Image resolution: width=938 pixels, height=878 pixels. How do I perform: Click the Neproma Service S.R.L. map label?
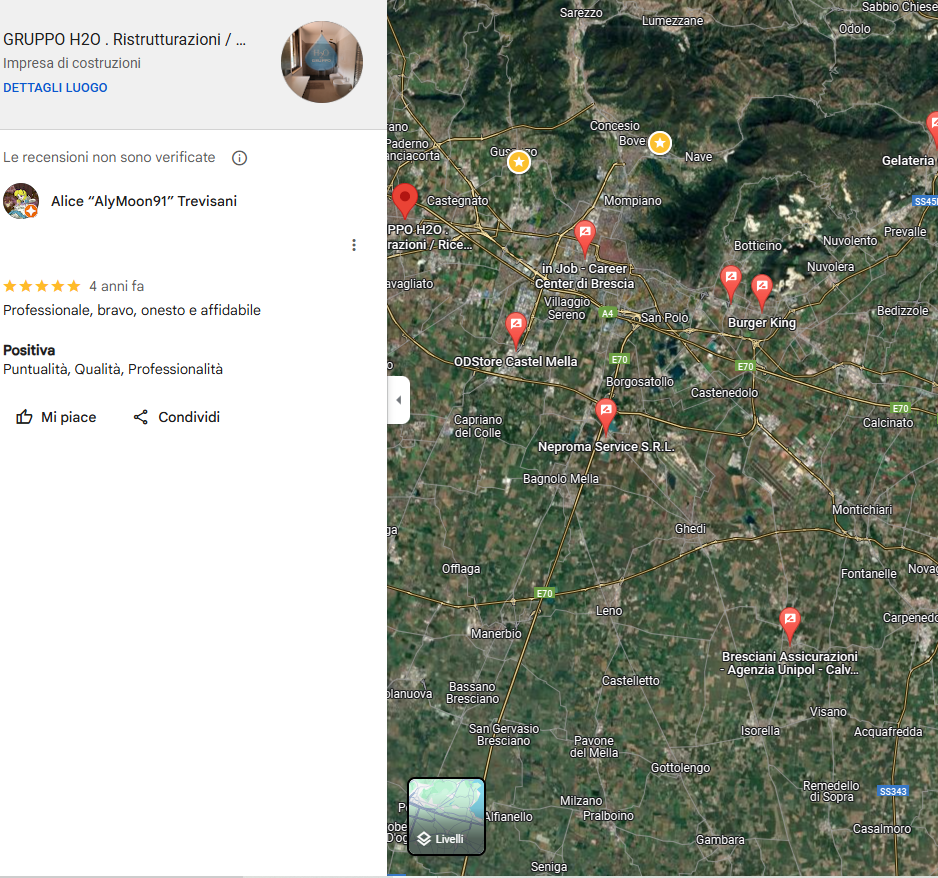[606, 447]
